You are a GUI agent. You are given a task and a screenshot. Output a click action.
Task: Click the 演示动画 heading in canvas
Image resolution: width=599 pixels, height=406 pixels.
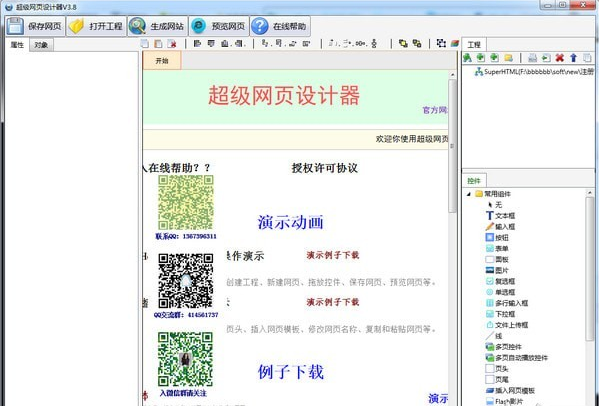290,222
